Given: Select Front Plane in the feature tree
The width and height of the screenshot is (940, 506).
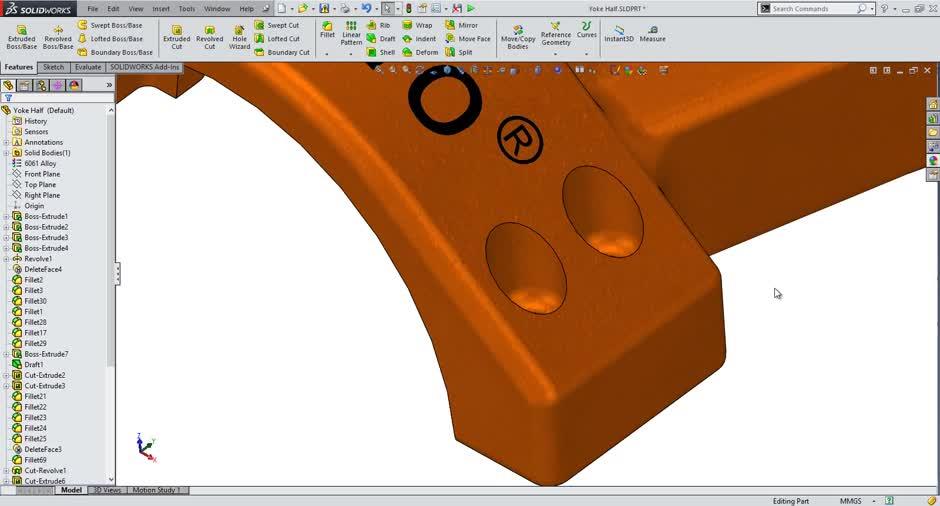Looking at the screenshot, I should click(x=42, y=174).
